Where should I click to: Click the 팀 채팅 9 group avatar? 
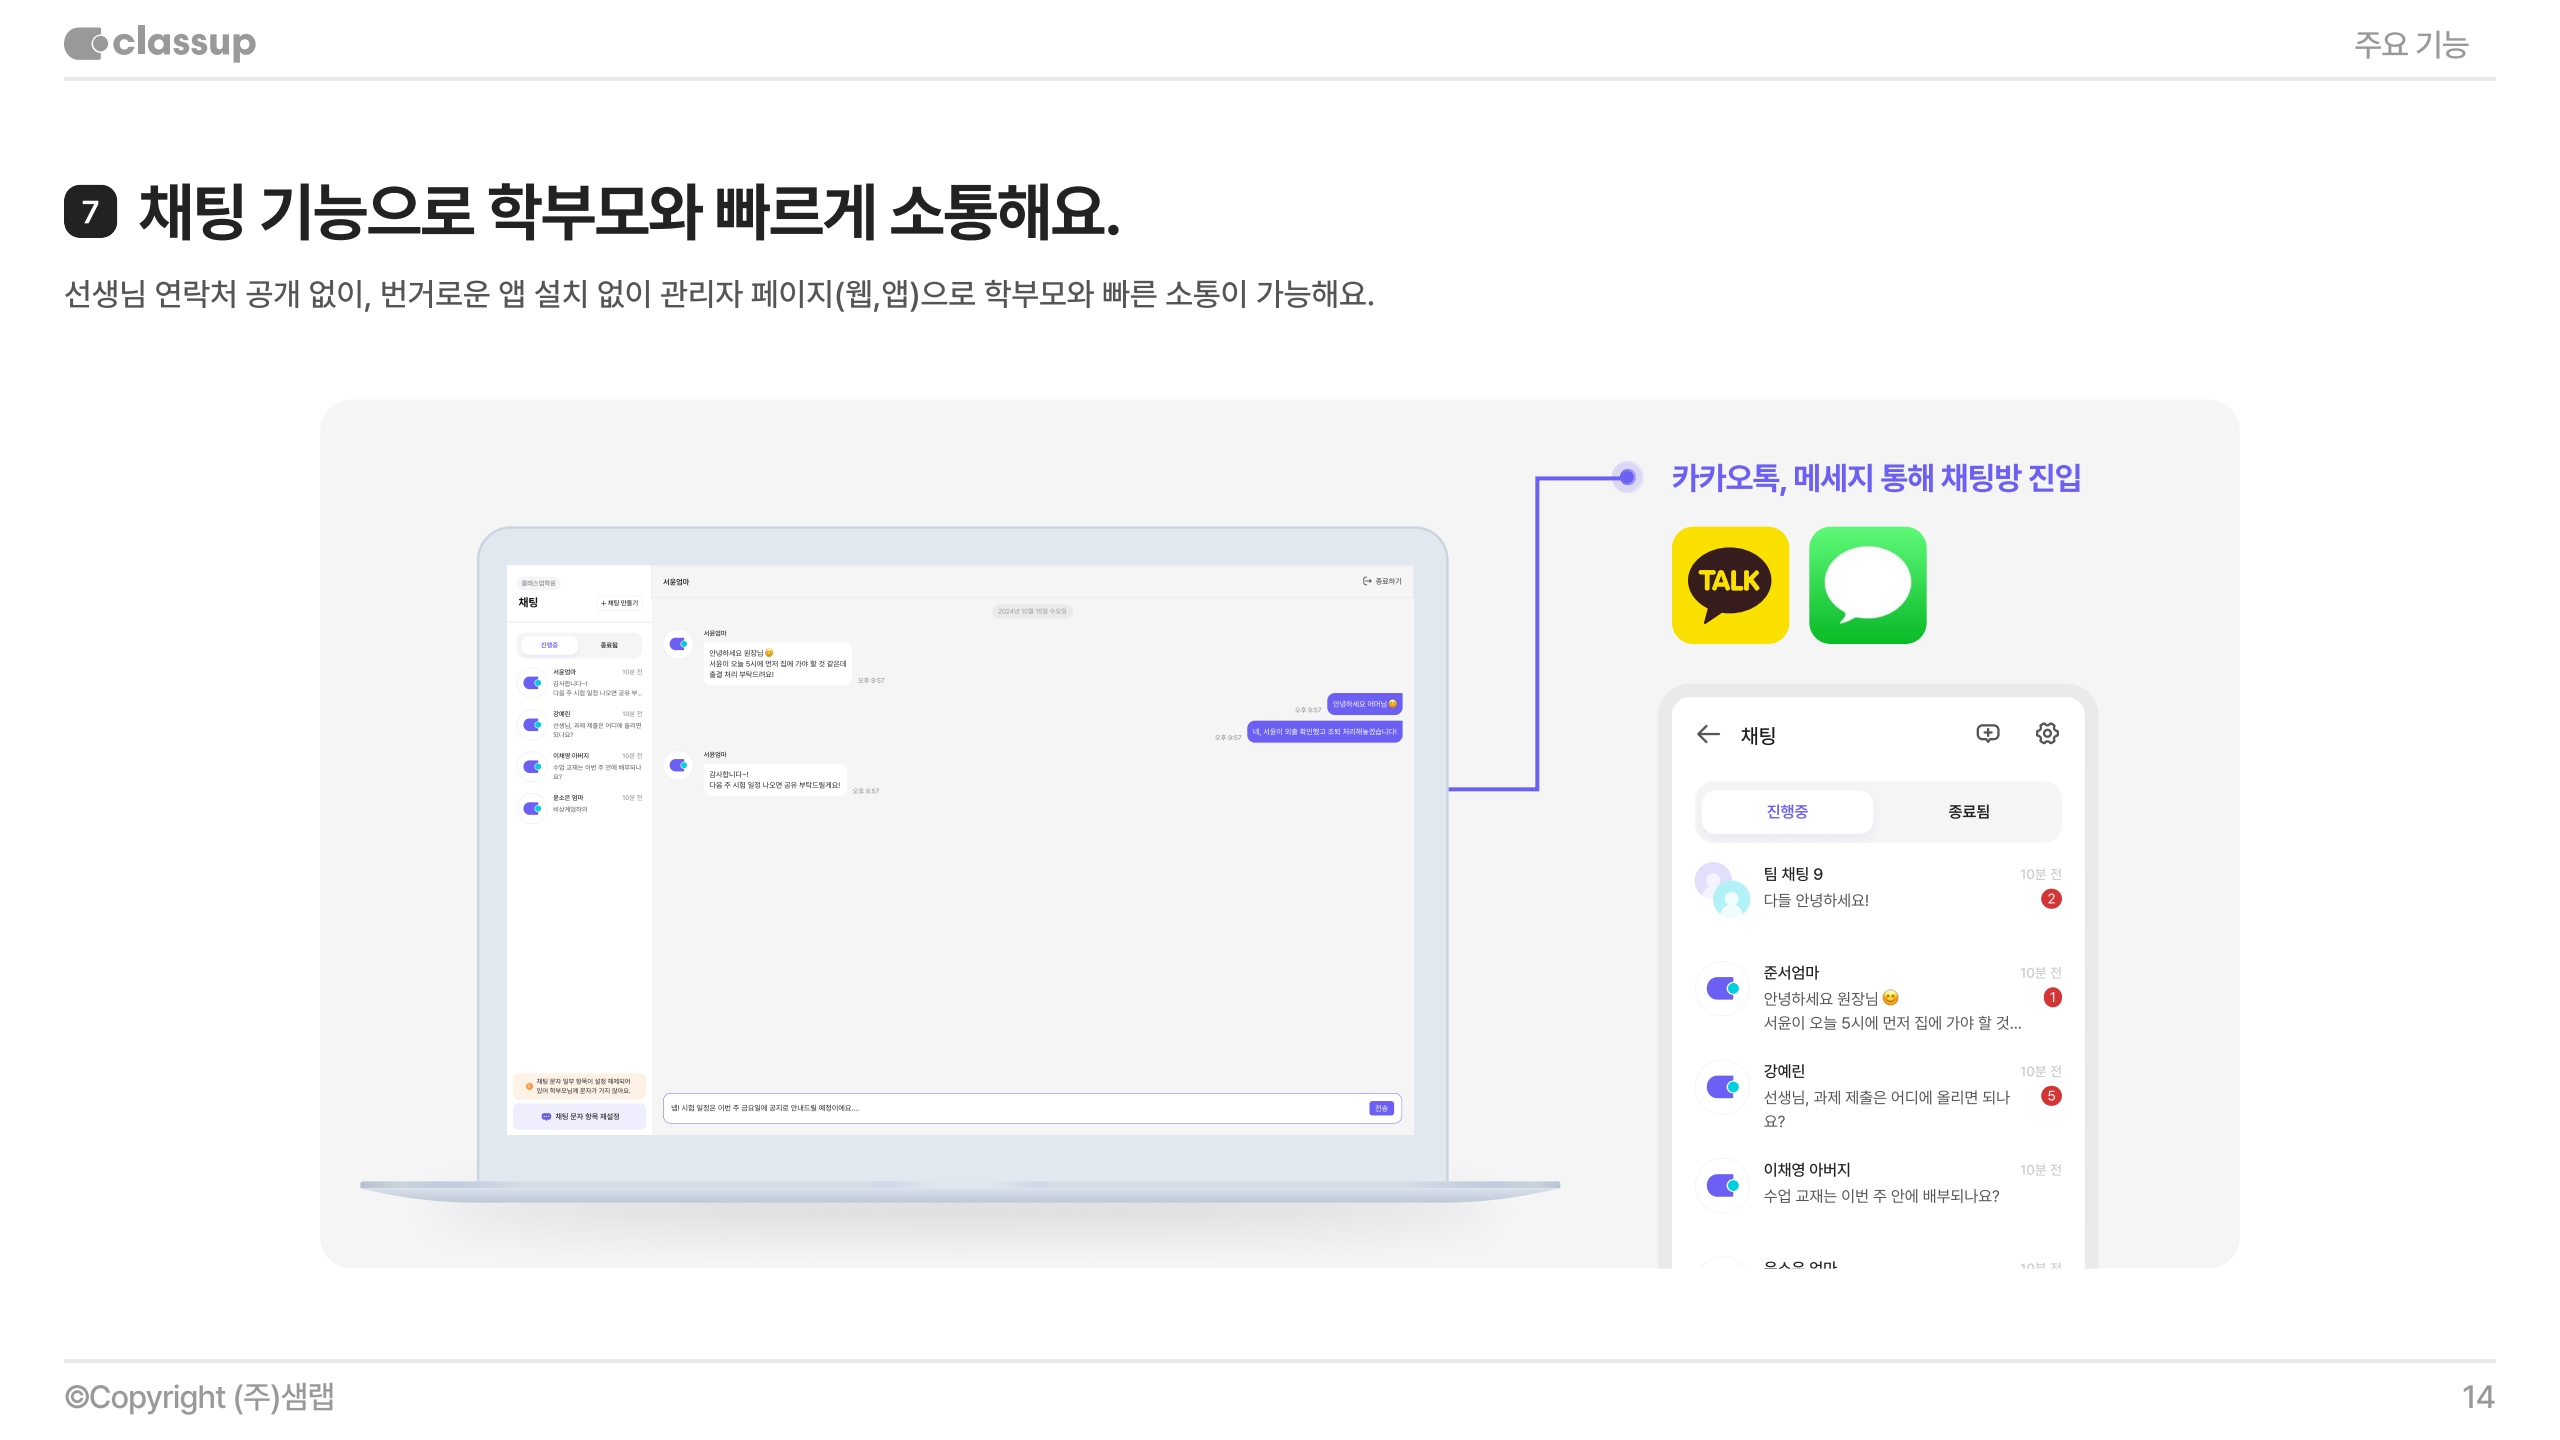click(1722, 888)
